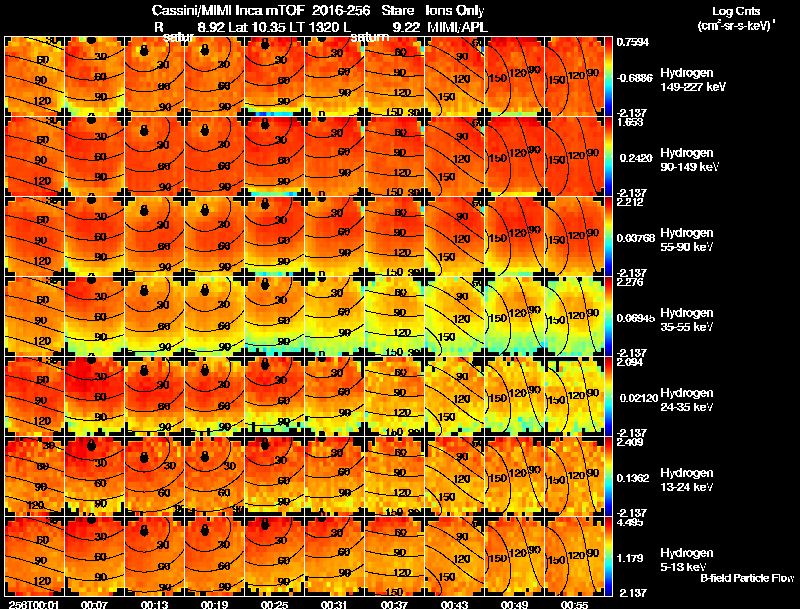Click the '256T00:01' time axis label

point(34,604)
